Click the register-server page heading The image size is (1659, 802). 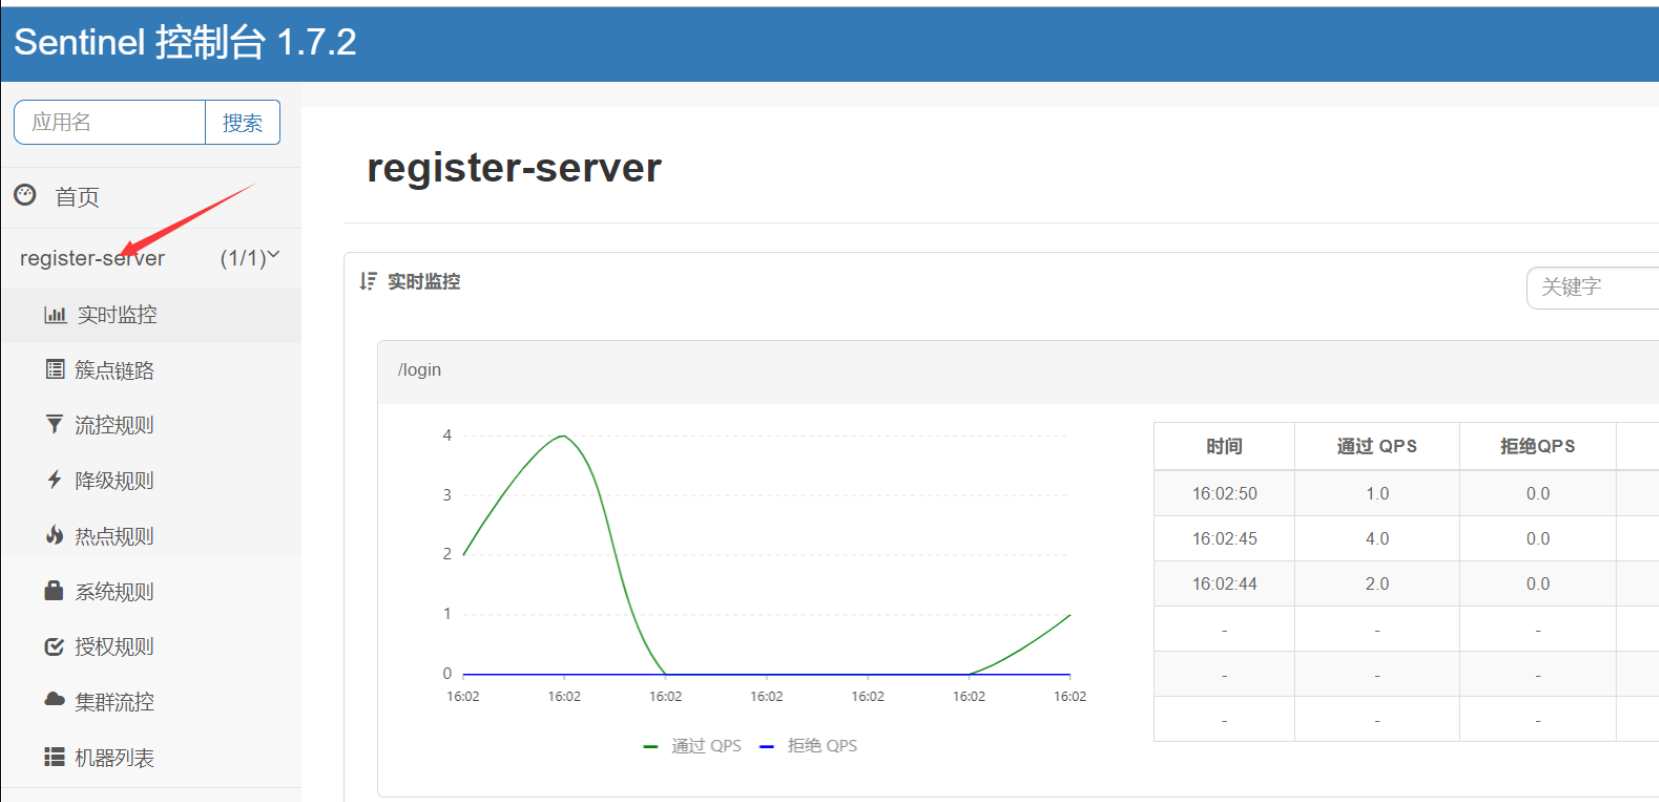coord(514,168)
